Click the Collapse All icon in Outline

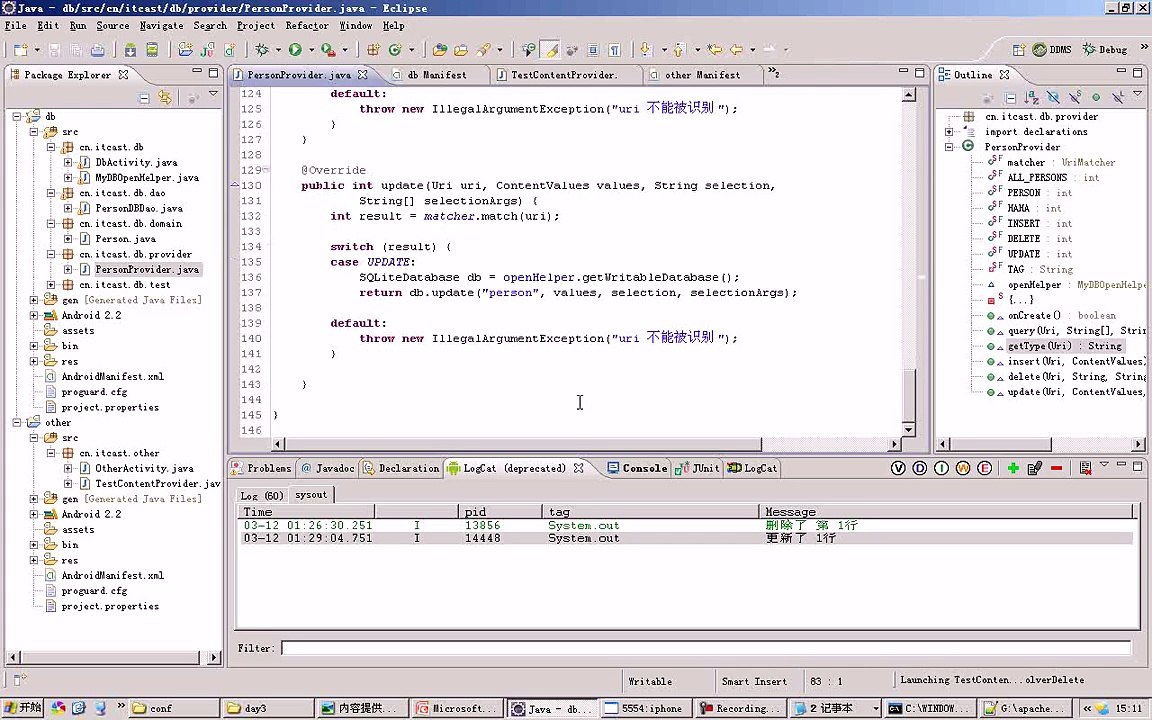pyautogui.click(x=1010, y=98)
